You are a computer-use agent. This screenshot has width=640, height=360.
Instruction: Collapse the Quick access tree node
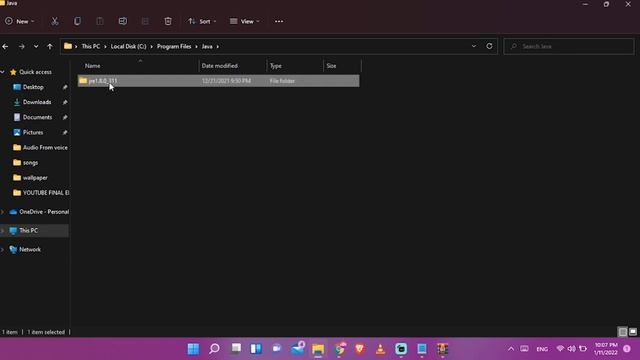(3, 72)
